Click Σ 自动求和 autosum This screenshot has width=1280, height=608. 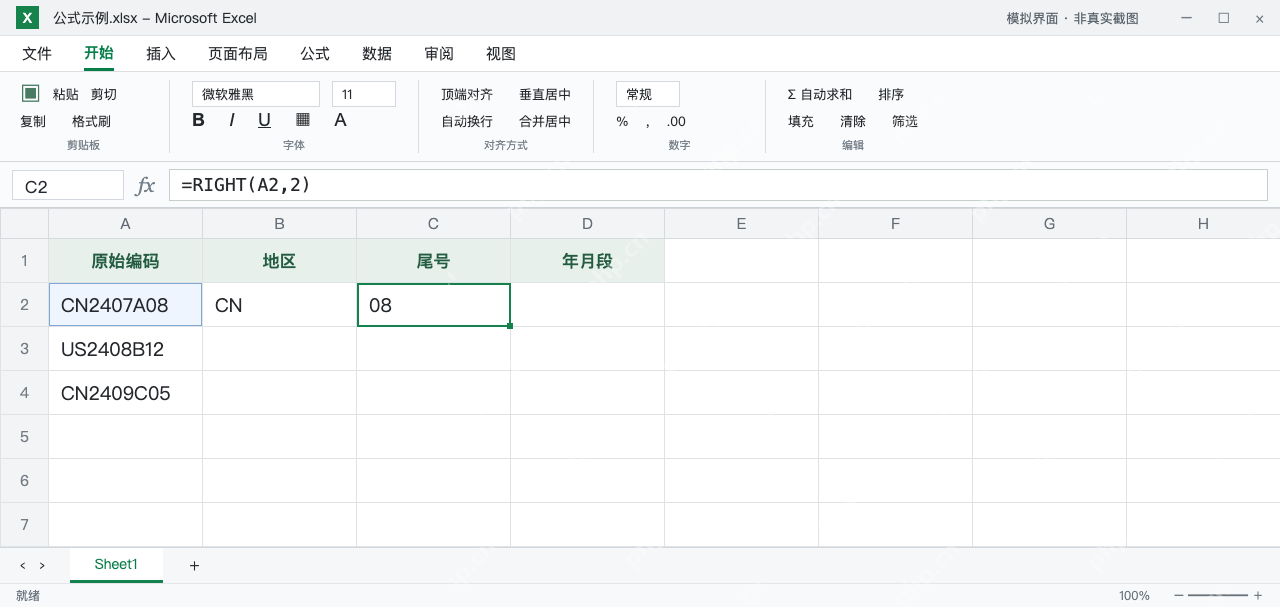coord(820,94)
